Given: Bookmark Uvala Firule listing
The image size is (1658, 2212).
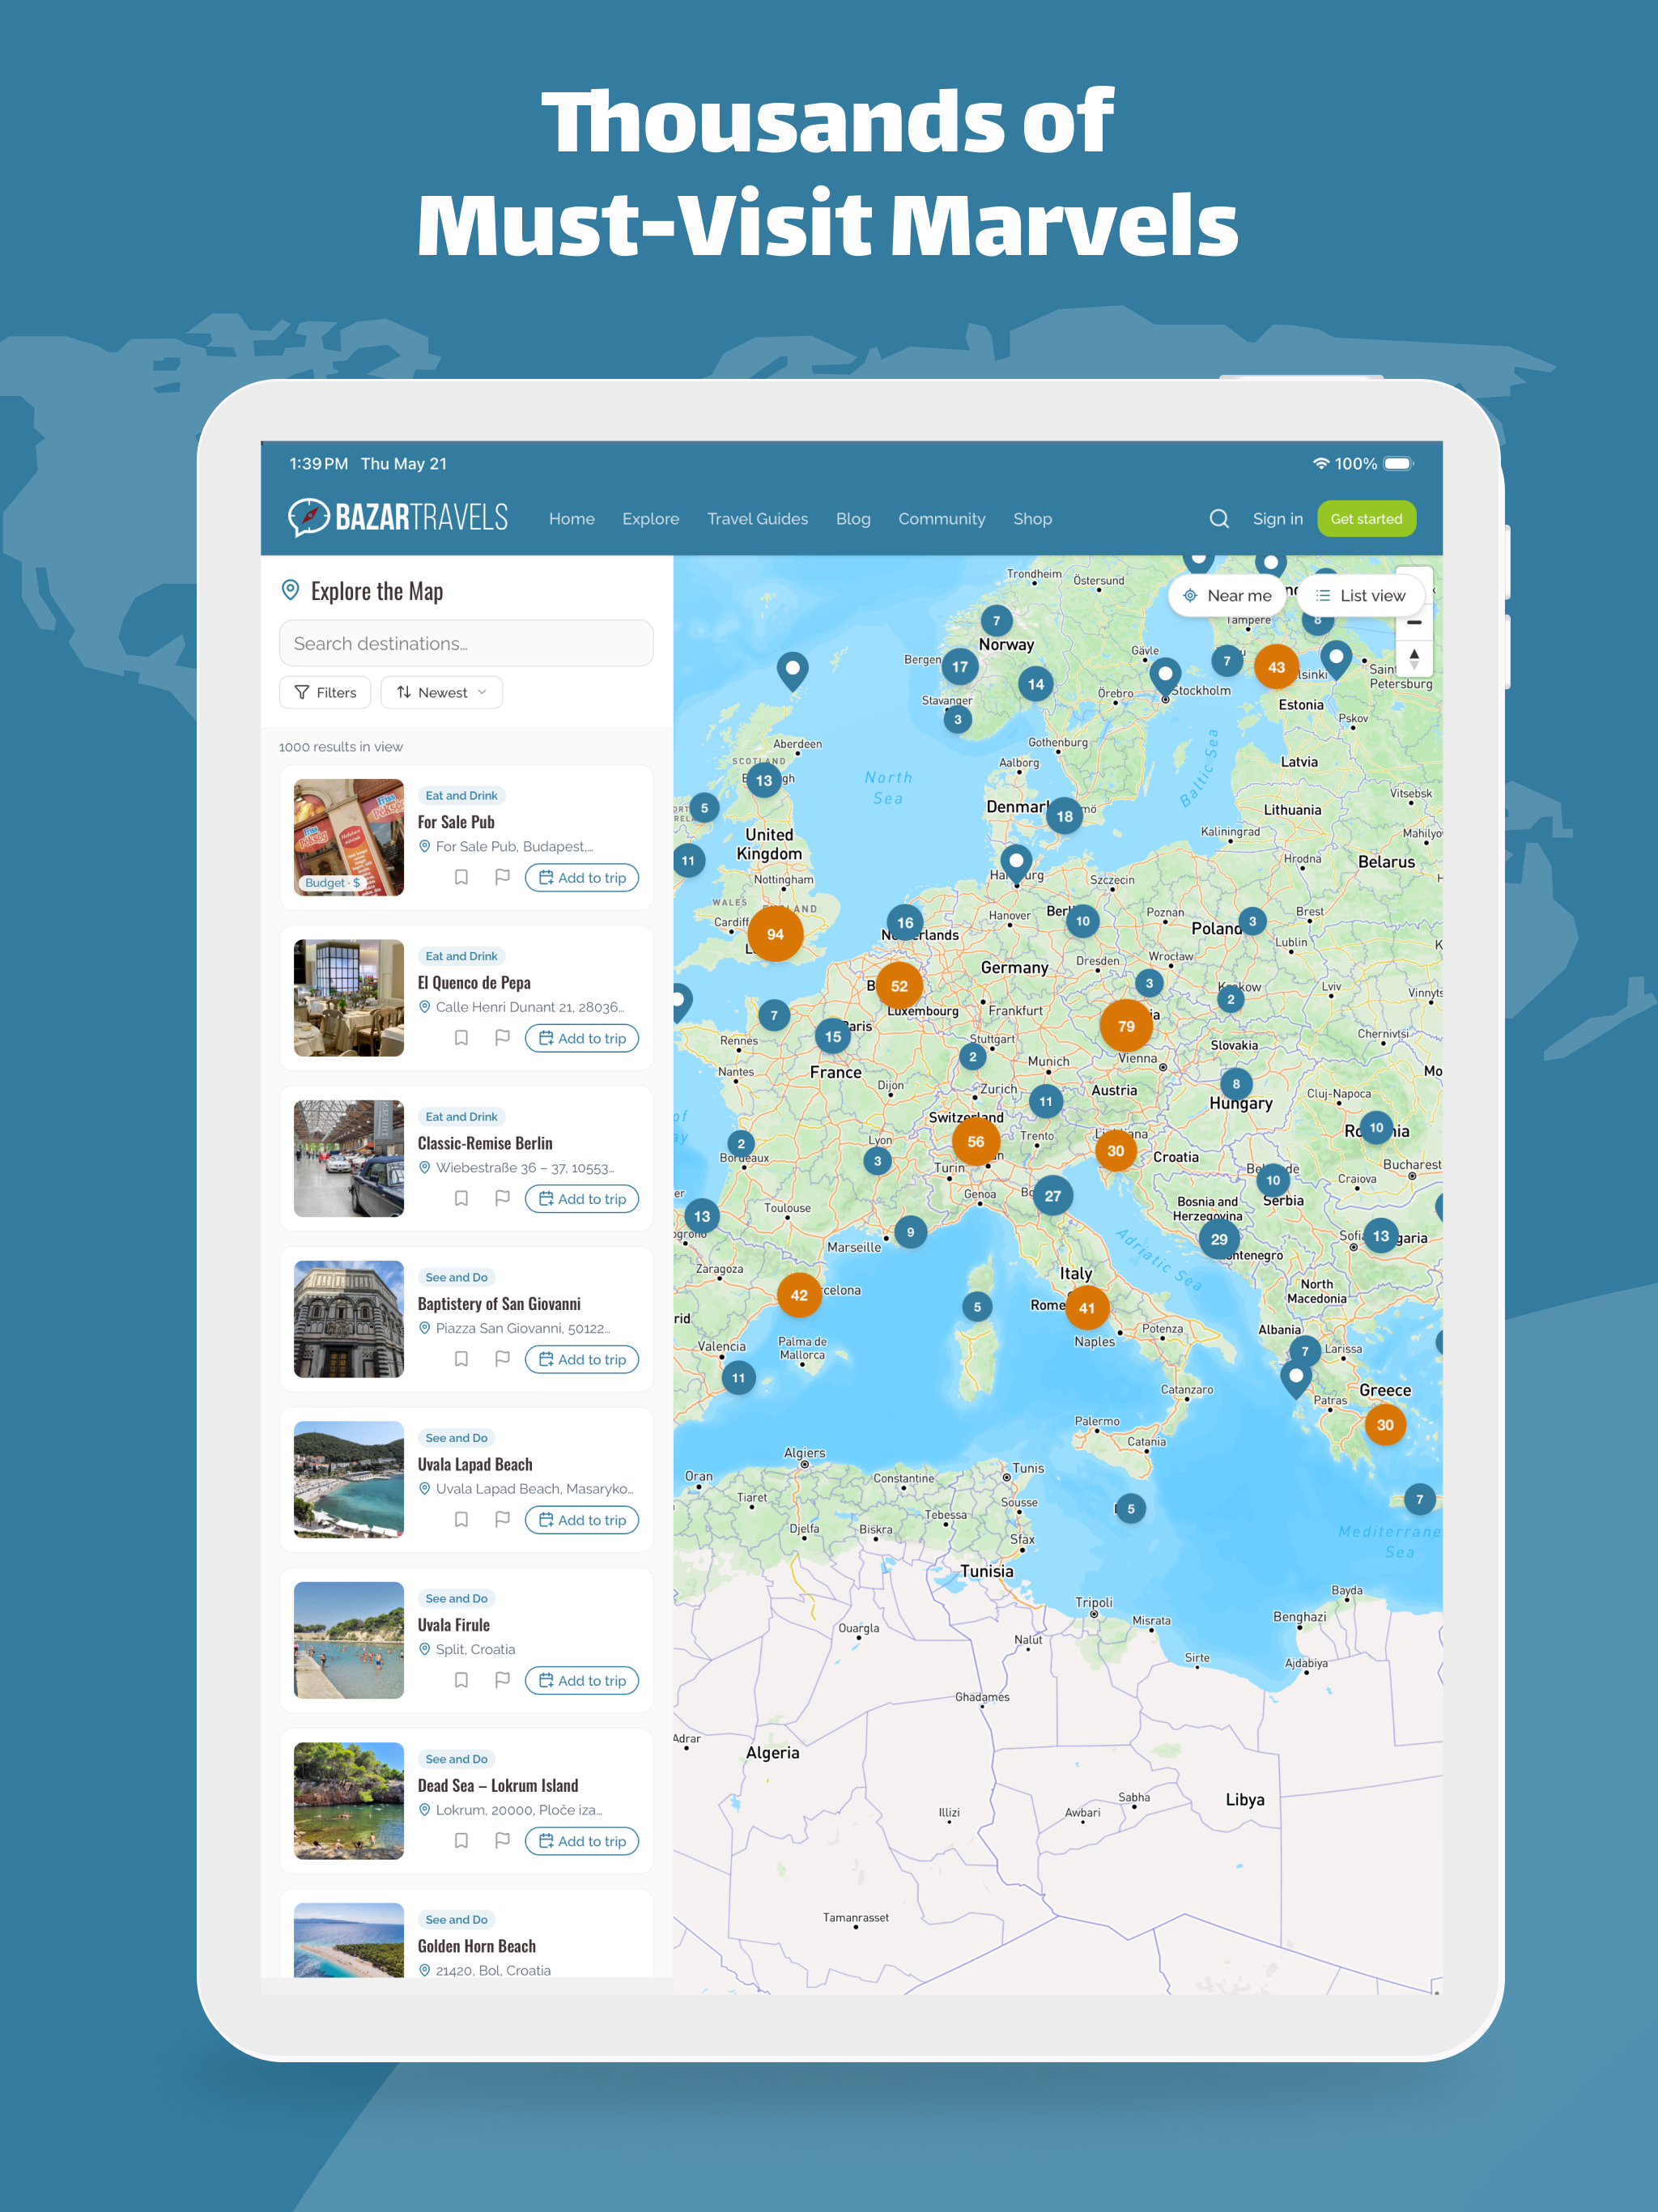Looking at the screenshot, I should [x=461, y=1680].
